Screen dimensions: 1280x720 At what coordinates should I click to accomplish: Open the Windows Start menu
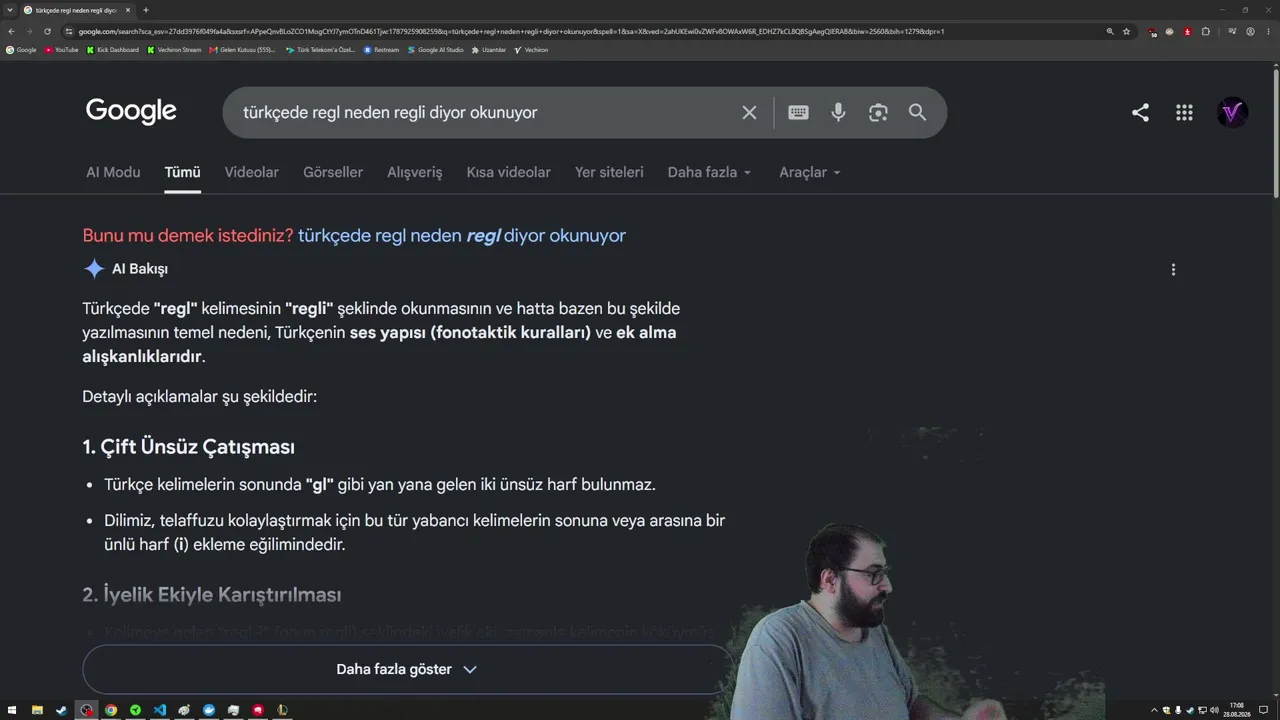click(13, 710)
